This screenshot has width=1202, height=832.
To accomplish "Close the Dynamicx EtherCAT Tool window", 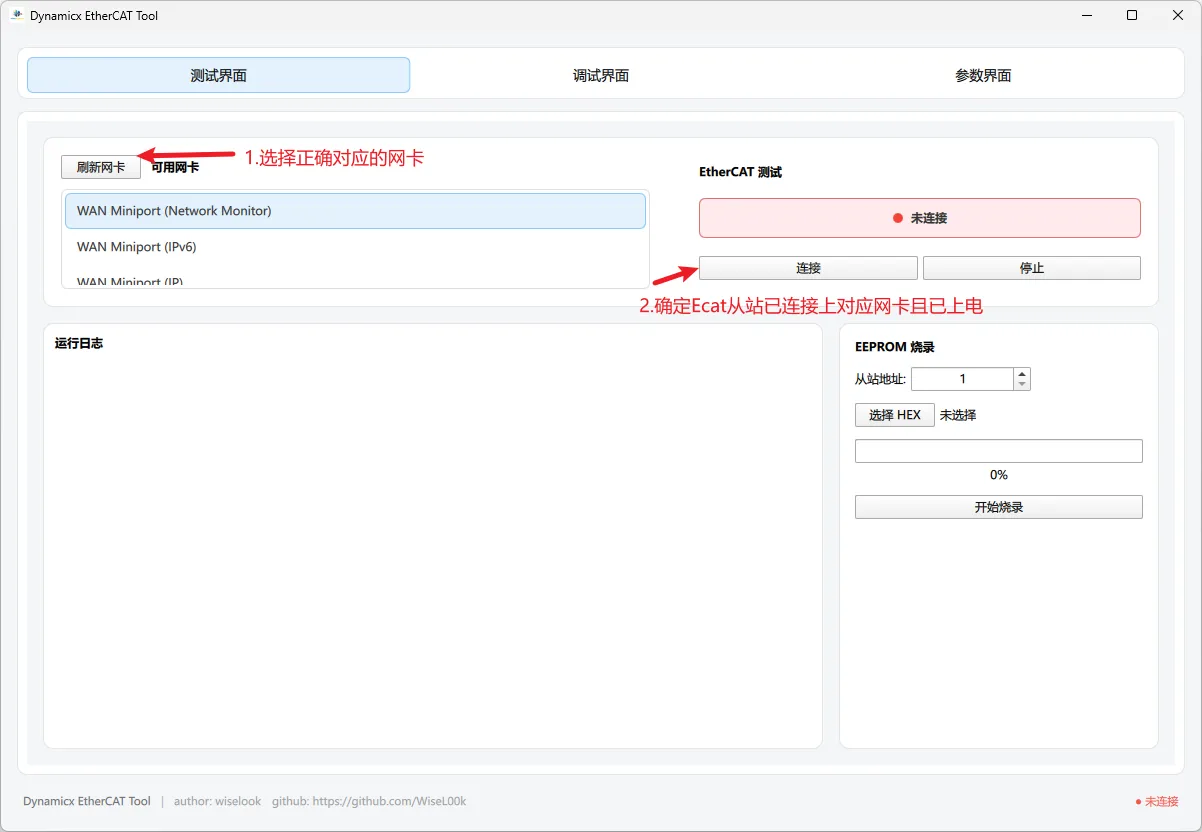I will point(1178,15).
